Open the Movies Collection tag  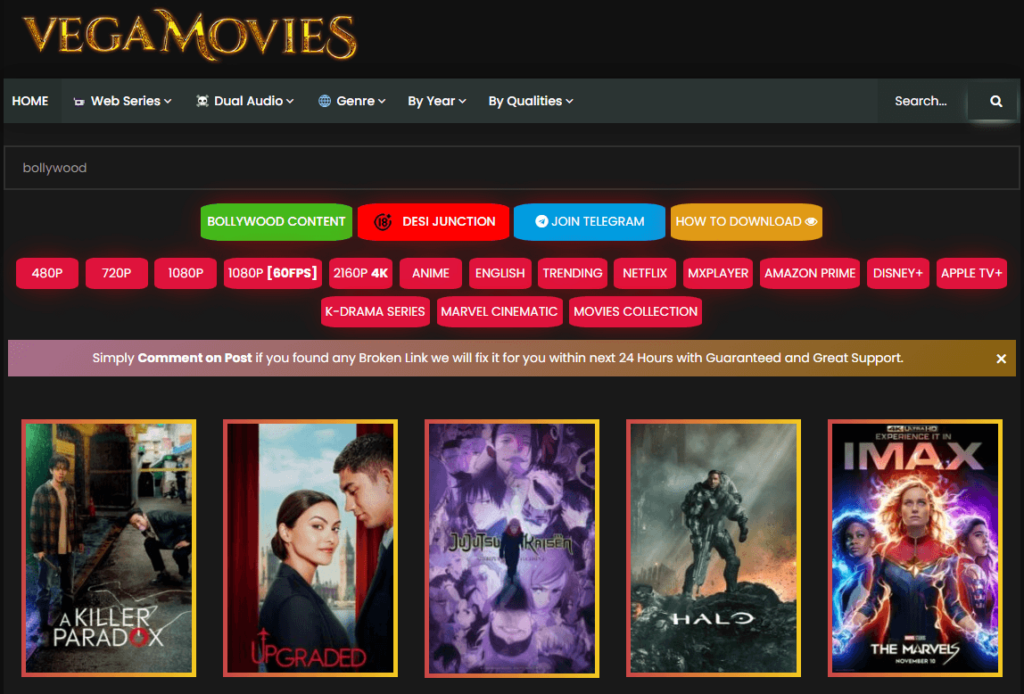(635, 311)
